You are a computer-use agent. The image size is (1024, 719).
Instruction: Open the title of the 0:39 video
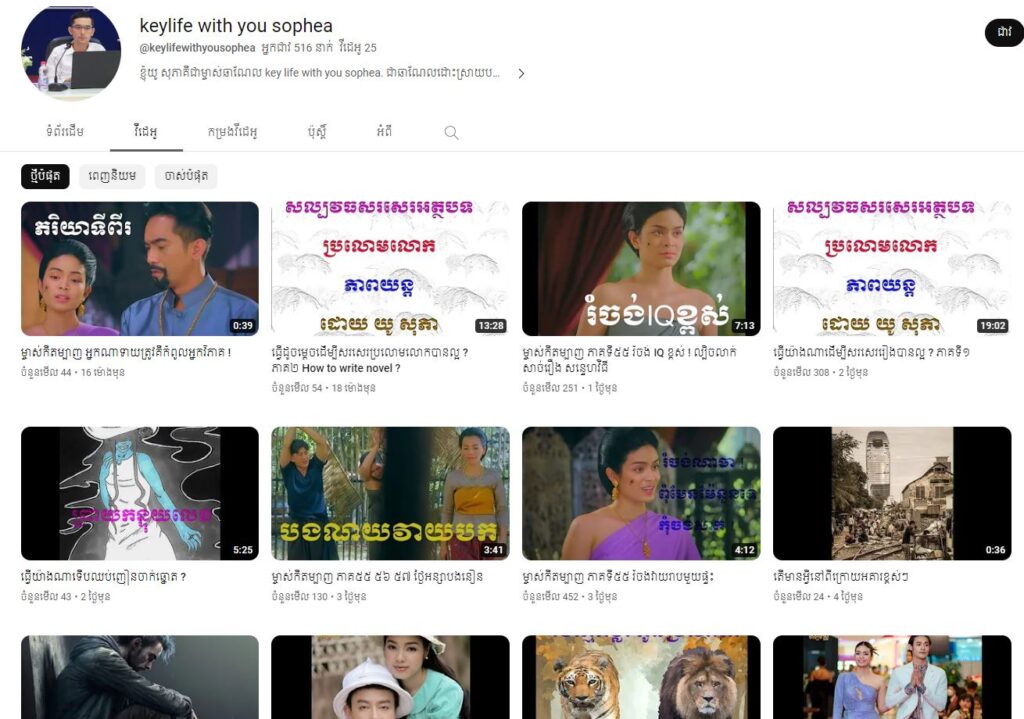point(126,353)
